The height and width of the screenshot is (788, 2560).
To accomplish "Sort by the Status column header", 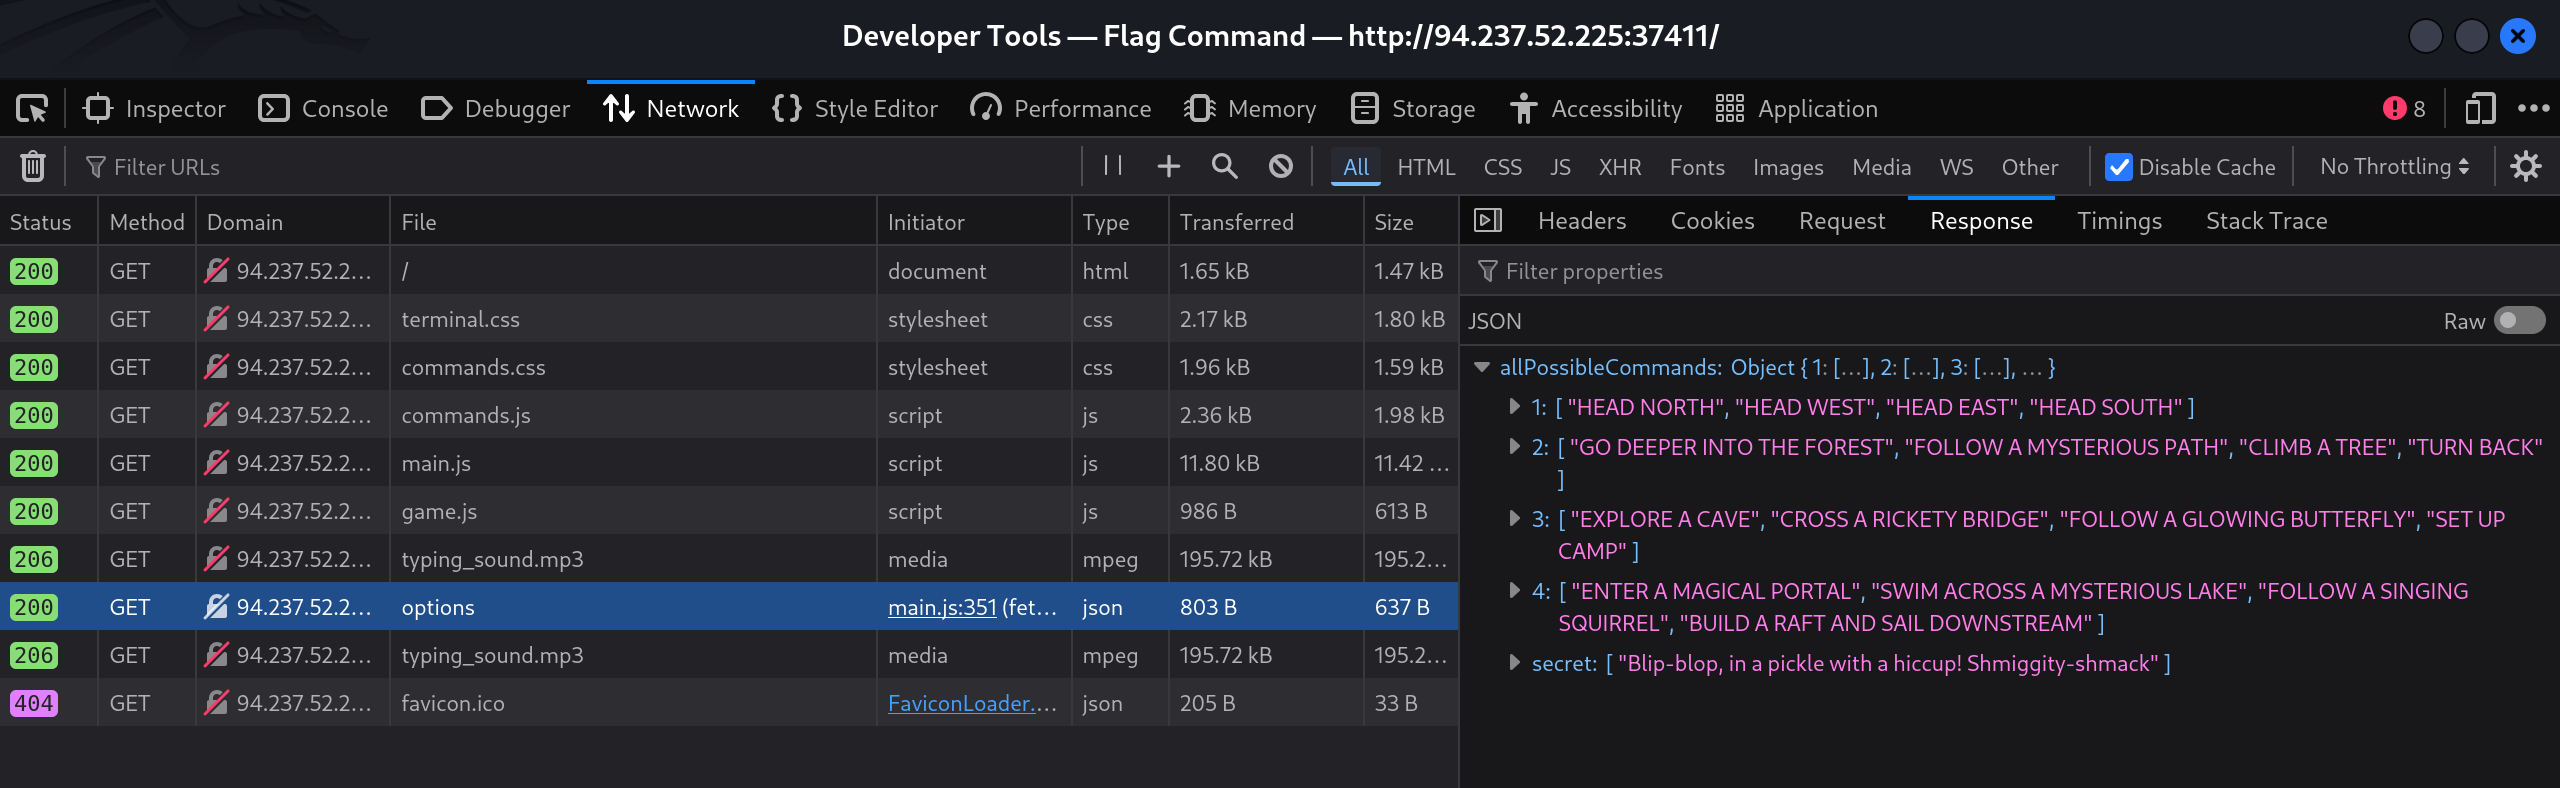I will pyautogui.click(x=49, y=221).
